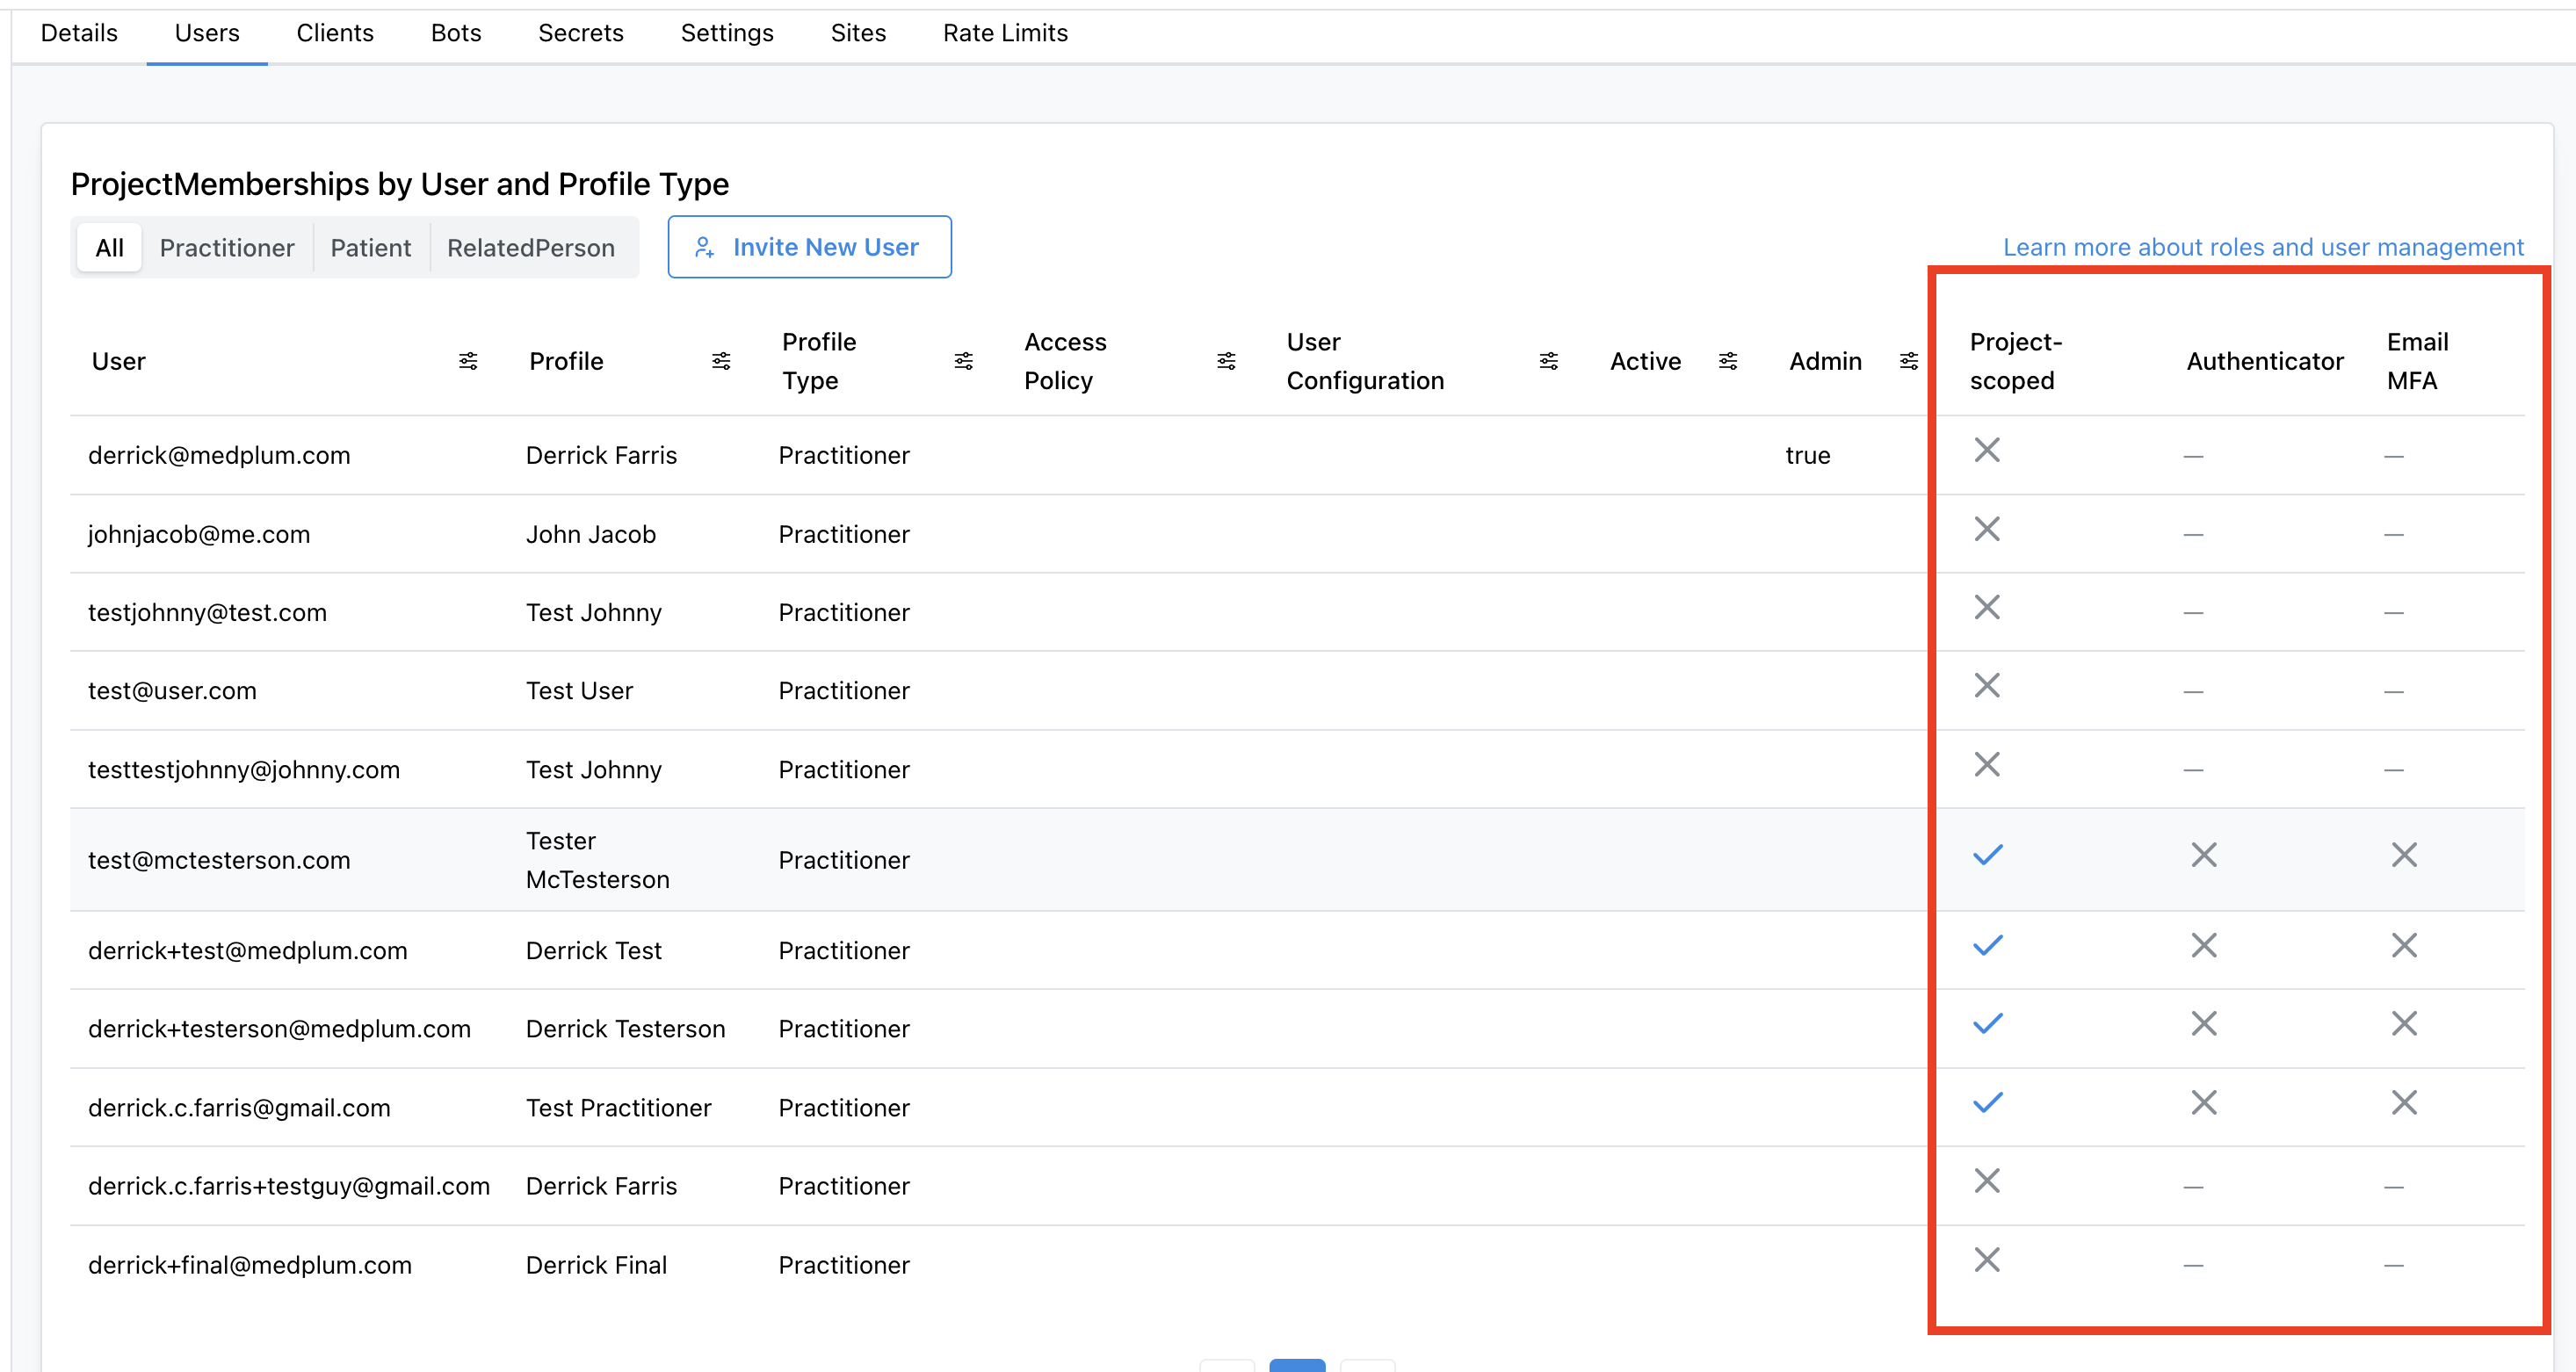2576x1372 pixels.
Task: Click Email MFA X icon for derrick+testerson@medplum.com
Action: pyautogui.click(x=2404, y=1023)
